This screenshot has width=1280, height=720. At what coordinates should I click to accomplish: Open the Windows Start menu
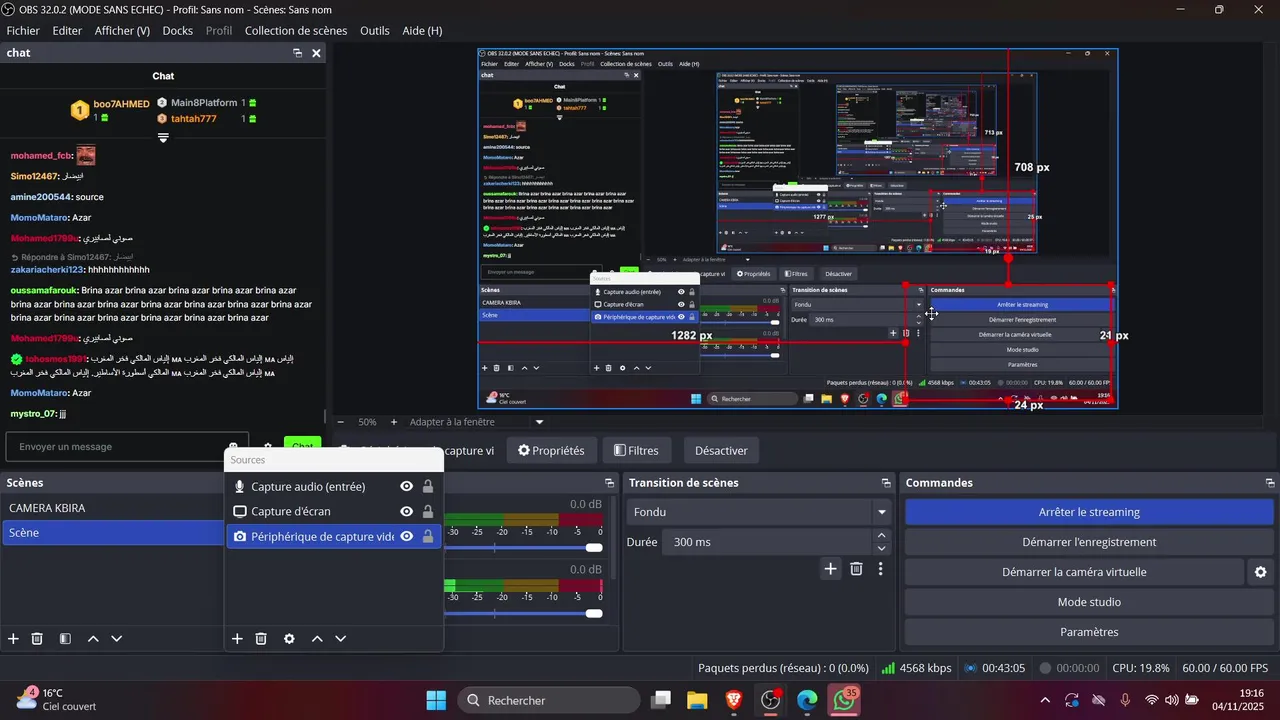point(437,701)
